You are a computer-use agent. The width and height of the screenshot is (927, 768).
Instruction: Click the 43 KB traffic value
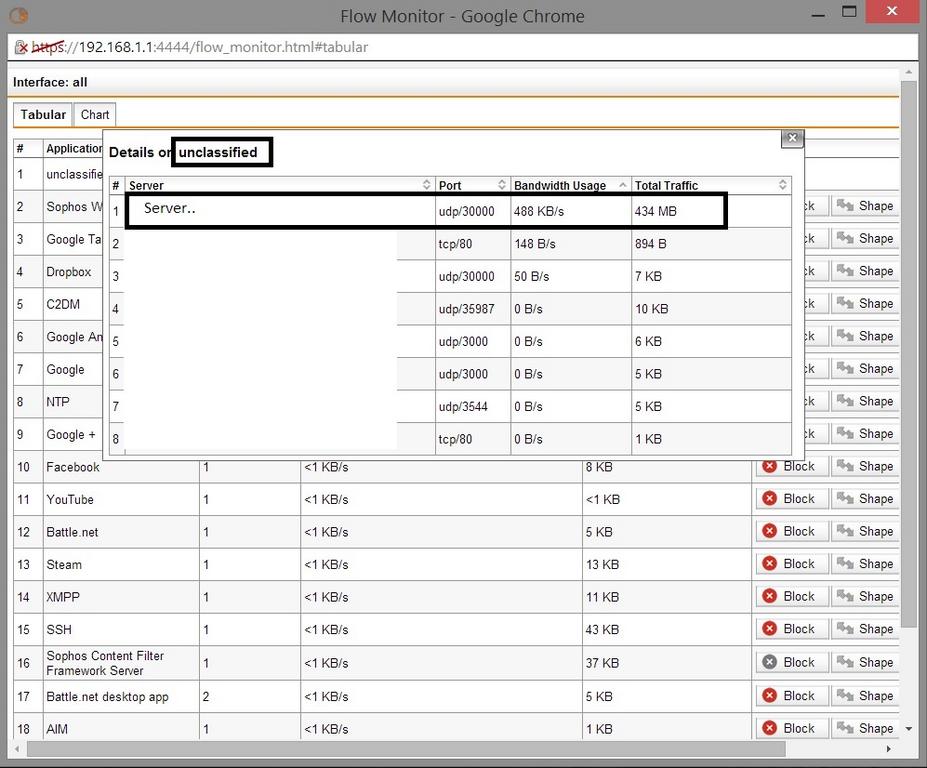coord(602,630)
